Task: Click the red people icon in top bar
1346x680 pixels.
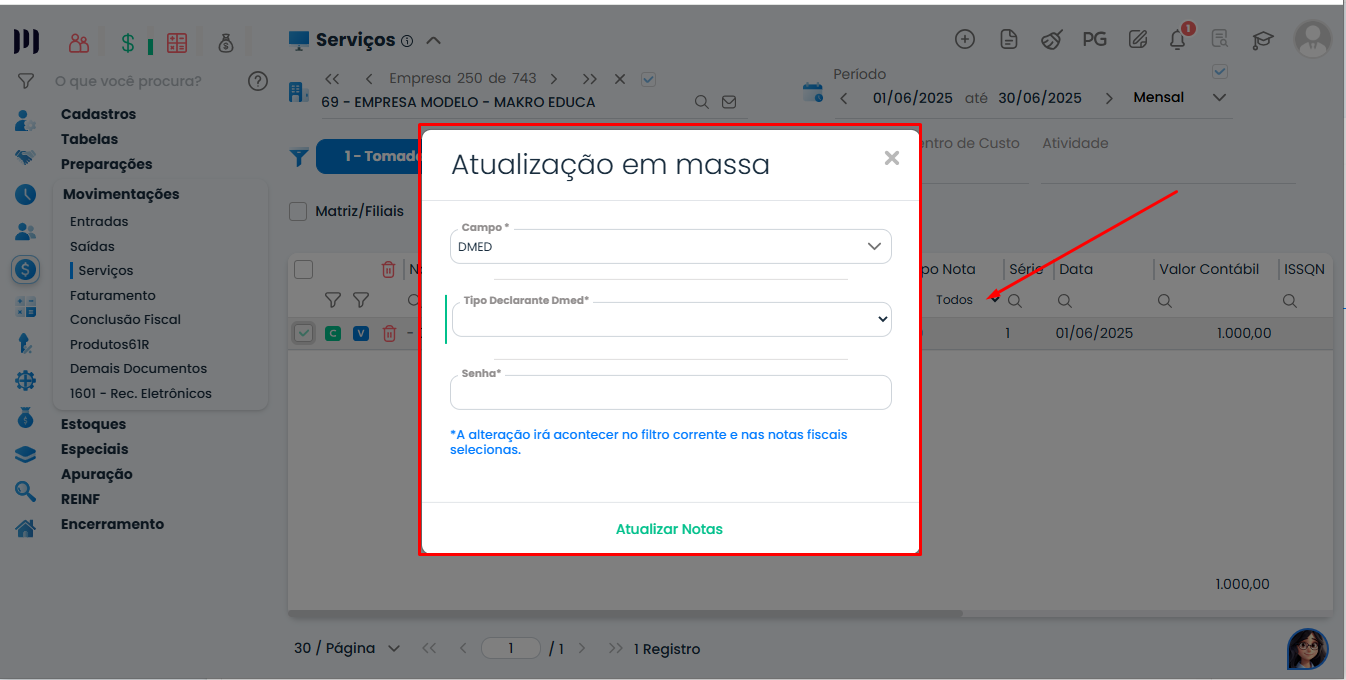Action: (x=79, y=43)
